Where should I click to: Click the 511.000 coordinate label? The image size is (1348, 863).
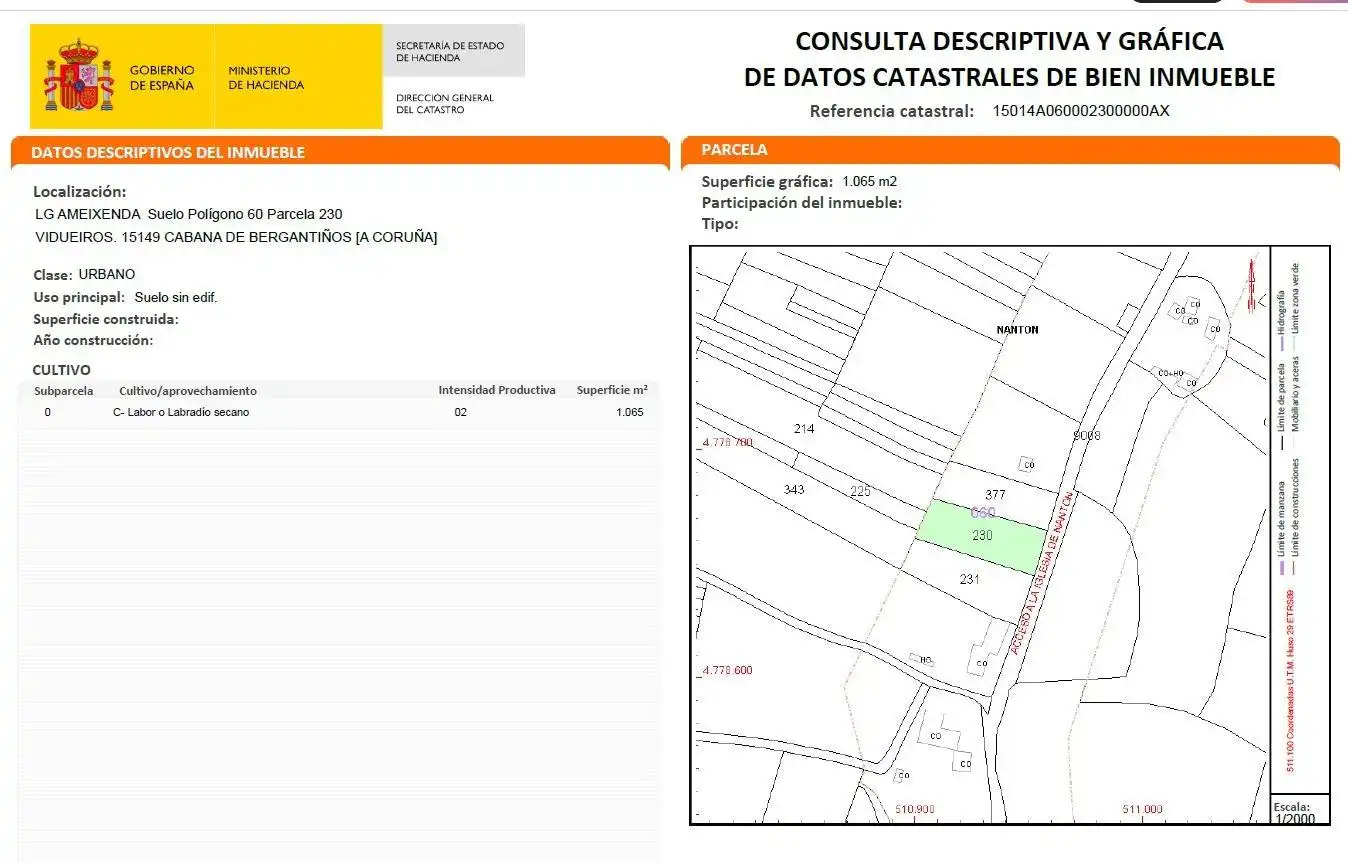pos(1143,809)
